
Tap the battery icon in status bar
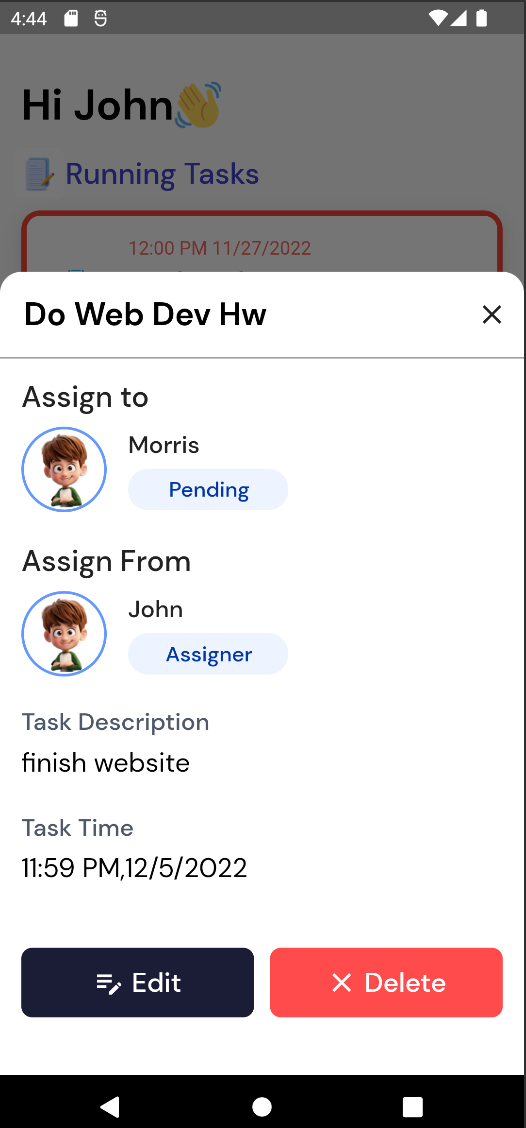481,18
